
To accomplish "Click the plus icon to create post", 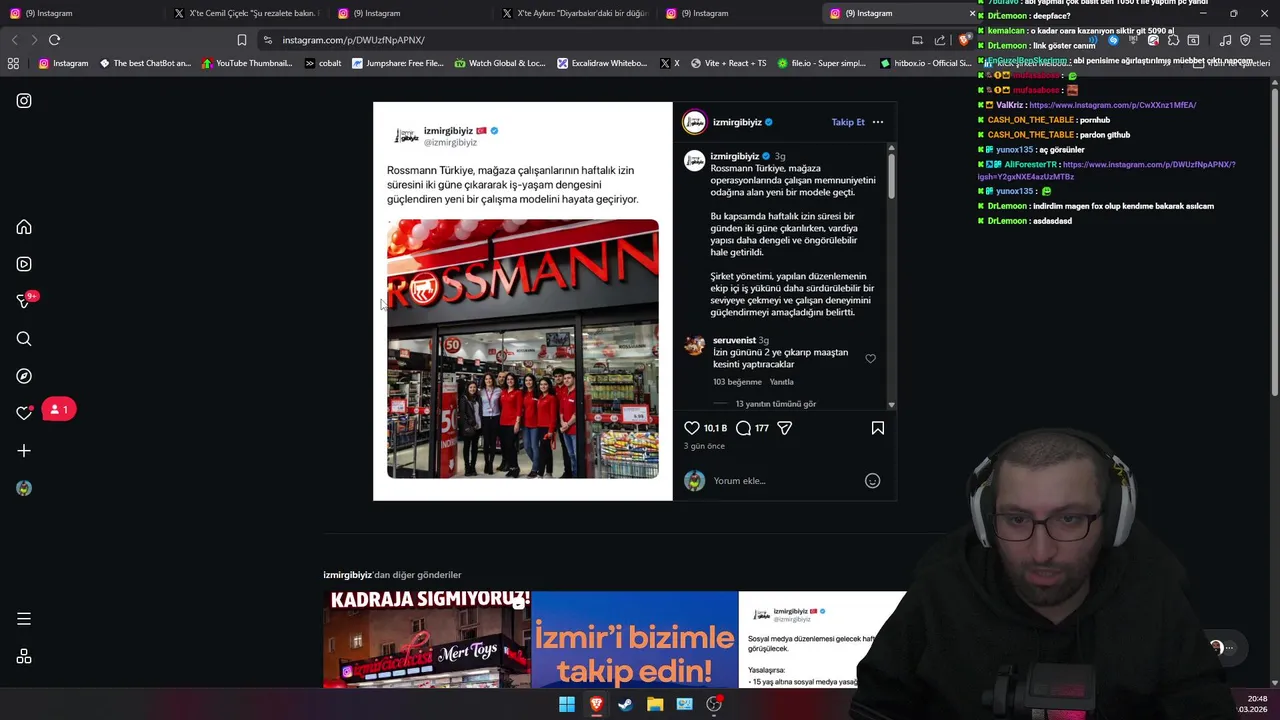I will 24,451.
